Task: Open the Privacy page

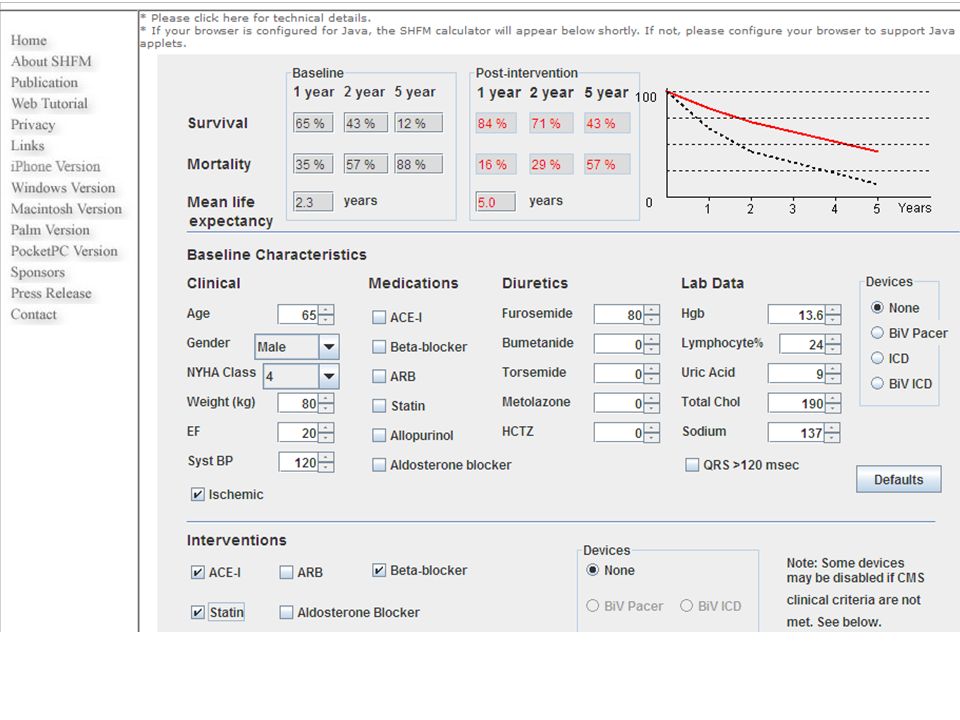Action: coord(33,125)
